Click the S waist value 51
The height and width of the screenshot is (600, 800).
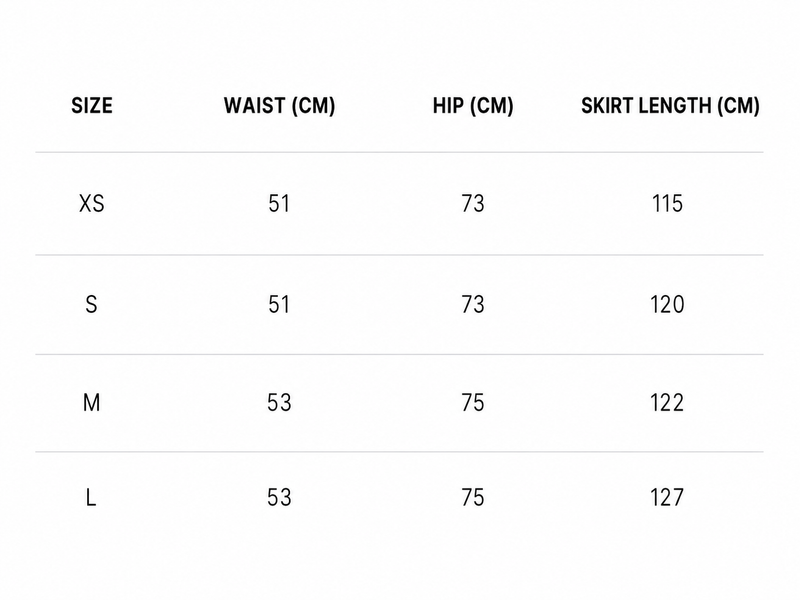tap(279, 305)
